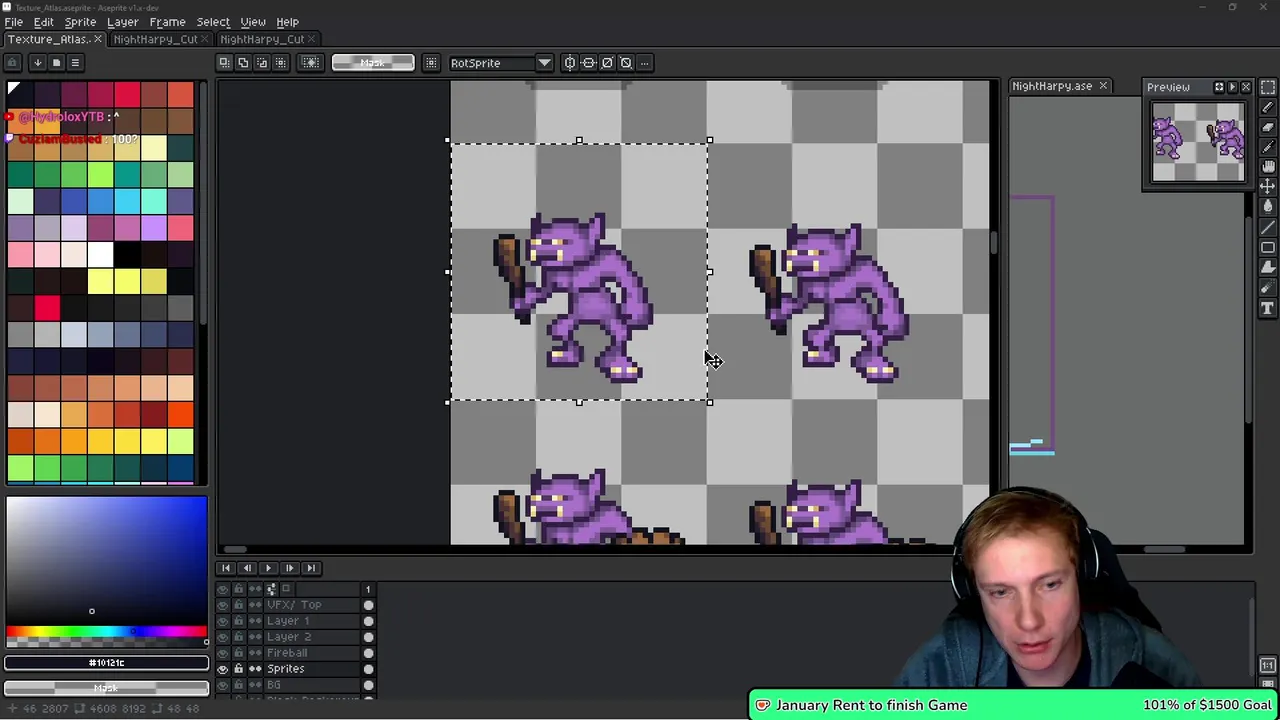Open the palette sort options icon
Image resolution: width=1280 pixels, height=720 pixels.
click(37, 63)
